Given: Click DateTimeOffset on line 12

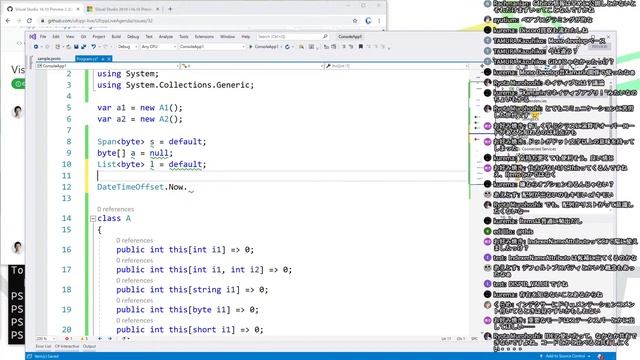Looking at the screenshot, I should [x=130, y=187].
